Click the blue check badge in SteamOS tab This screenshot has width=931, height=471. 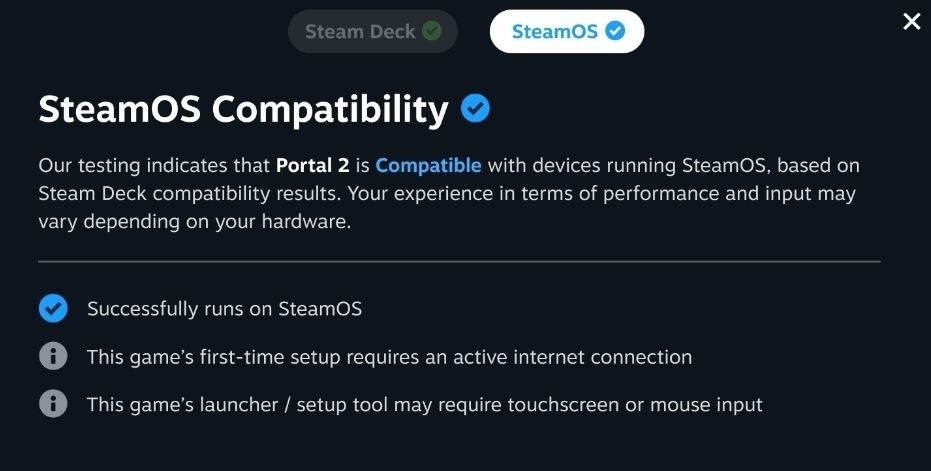(x=615, y=31)
